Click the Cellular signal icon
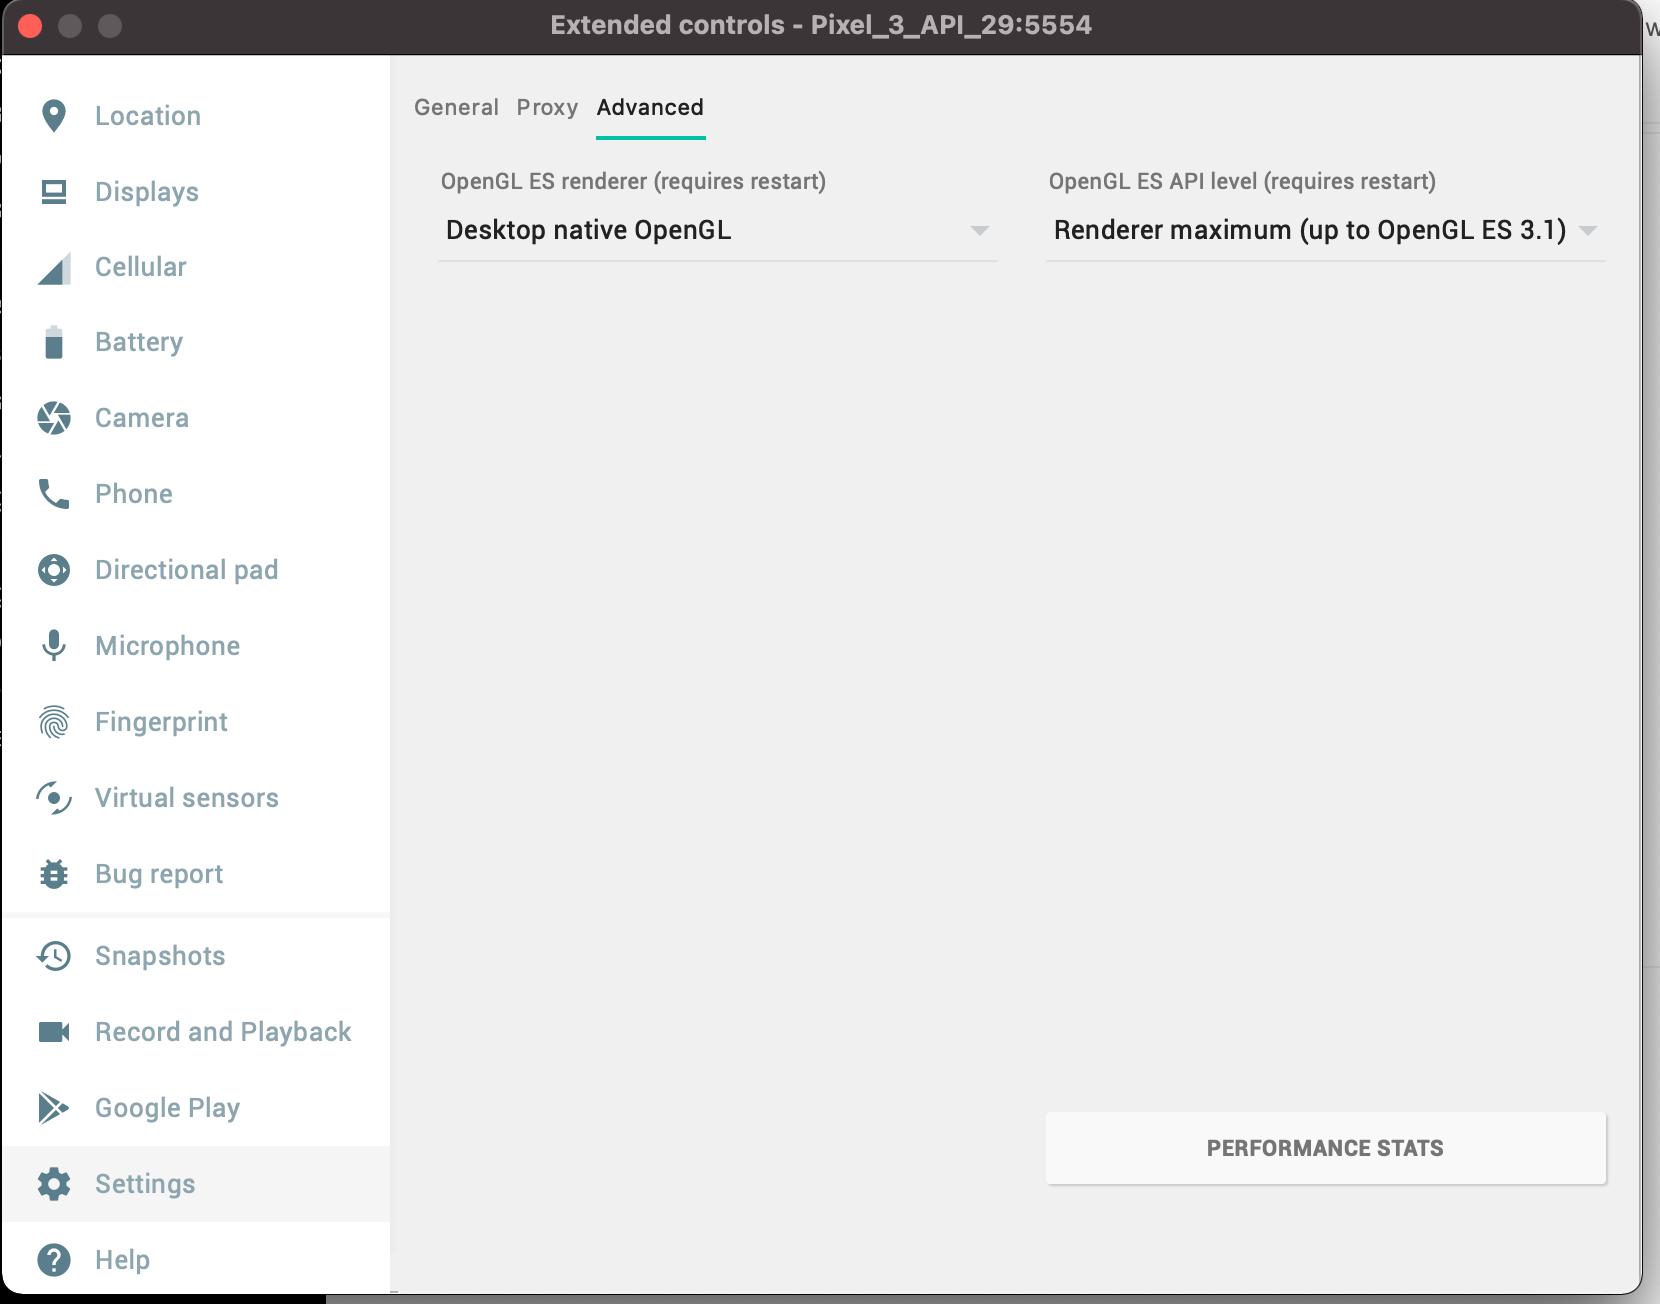This screenshot has width=1660, height=1304. click(53, 267)
